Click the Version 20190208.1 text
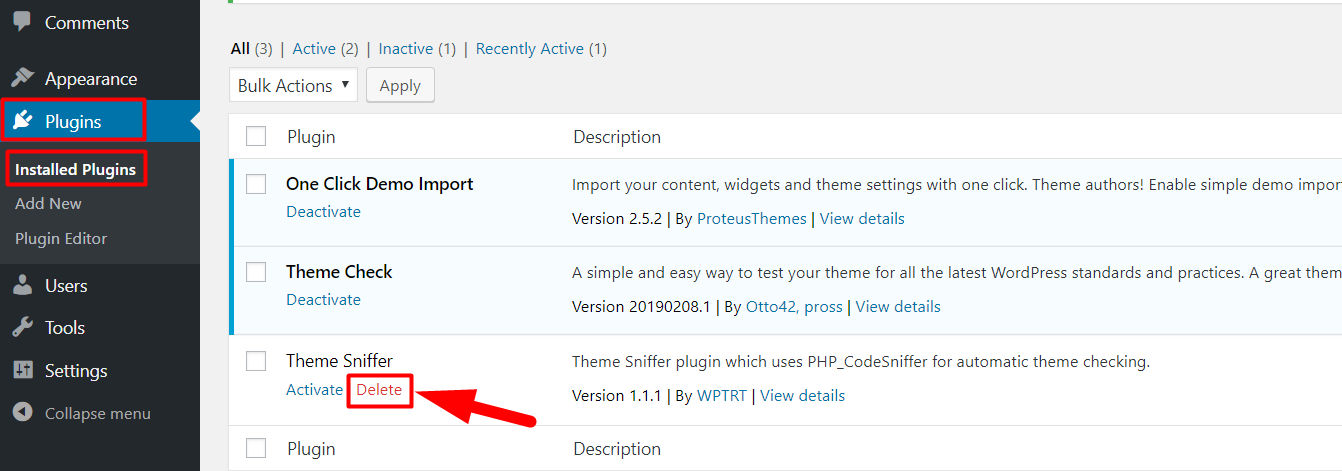Screen dimensions: 1342x471 641,306
